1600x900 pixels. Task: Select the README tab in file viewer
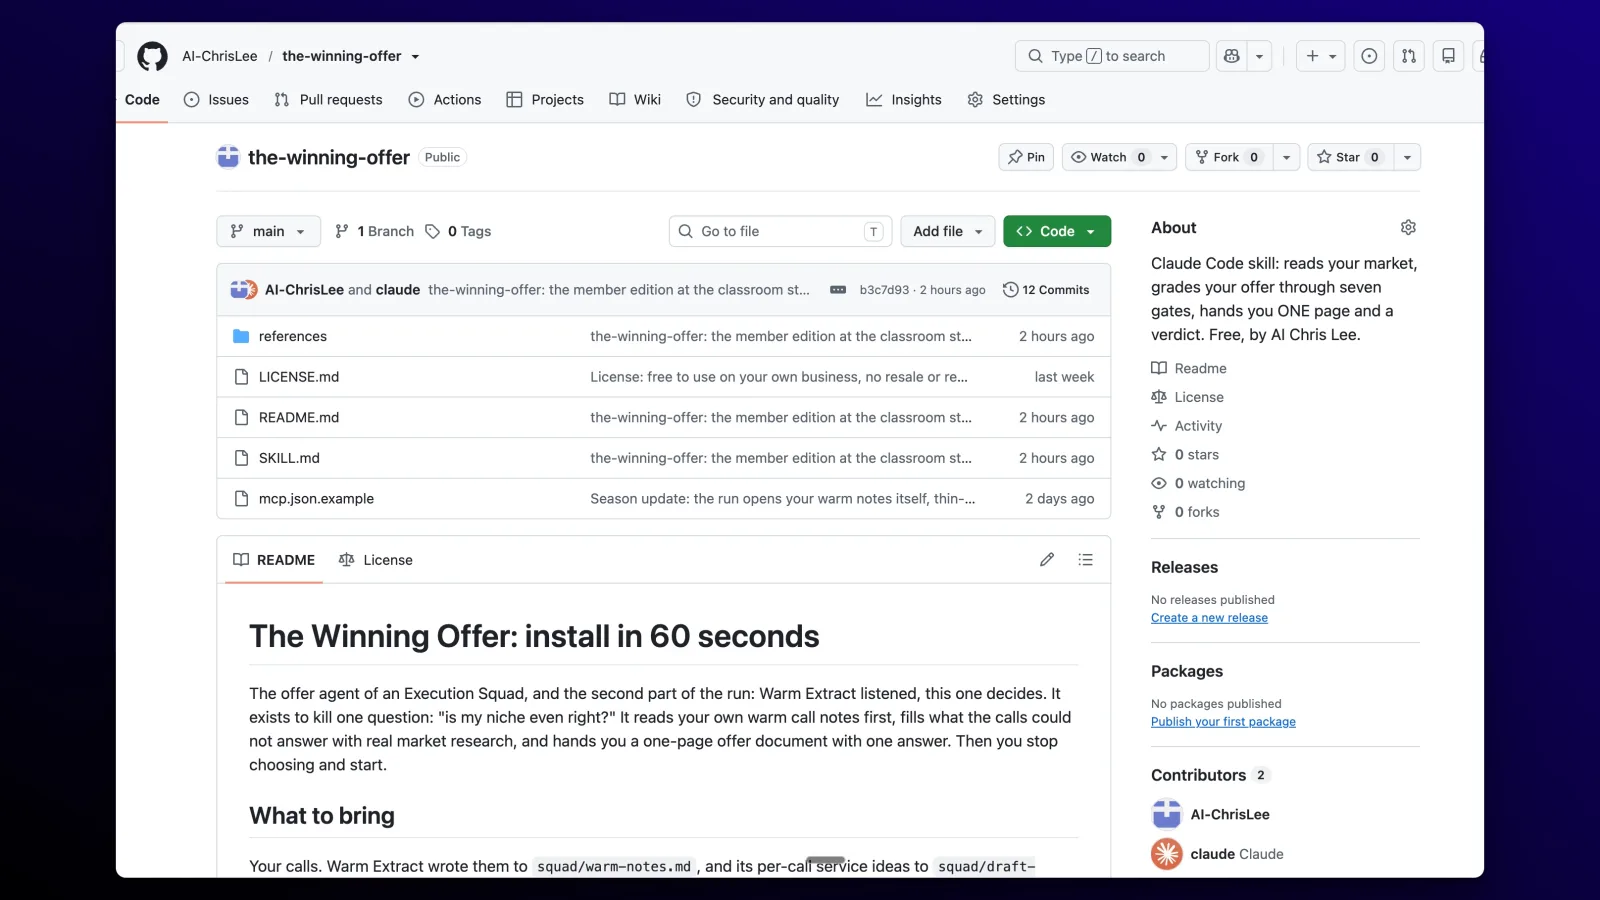coord(274,560)
